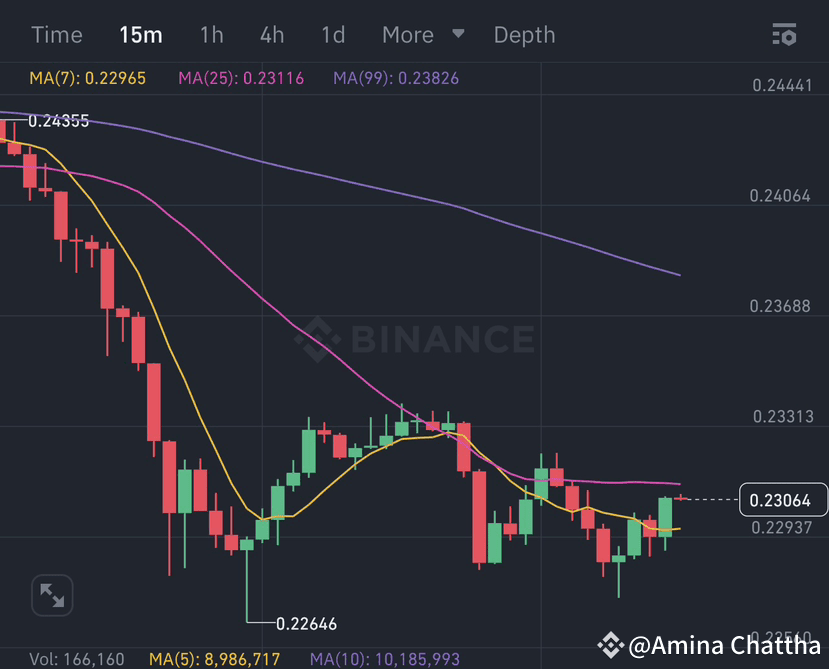Switch to the 1d interval
Viewport: 829px width, 669px height.
click(x=332, y=34)
